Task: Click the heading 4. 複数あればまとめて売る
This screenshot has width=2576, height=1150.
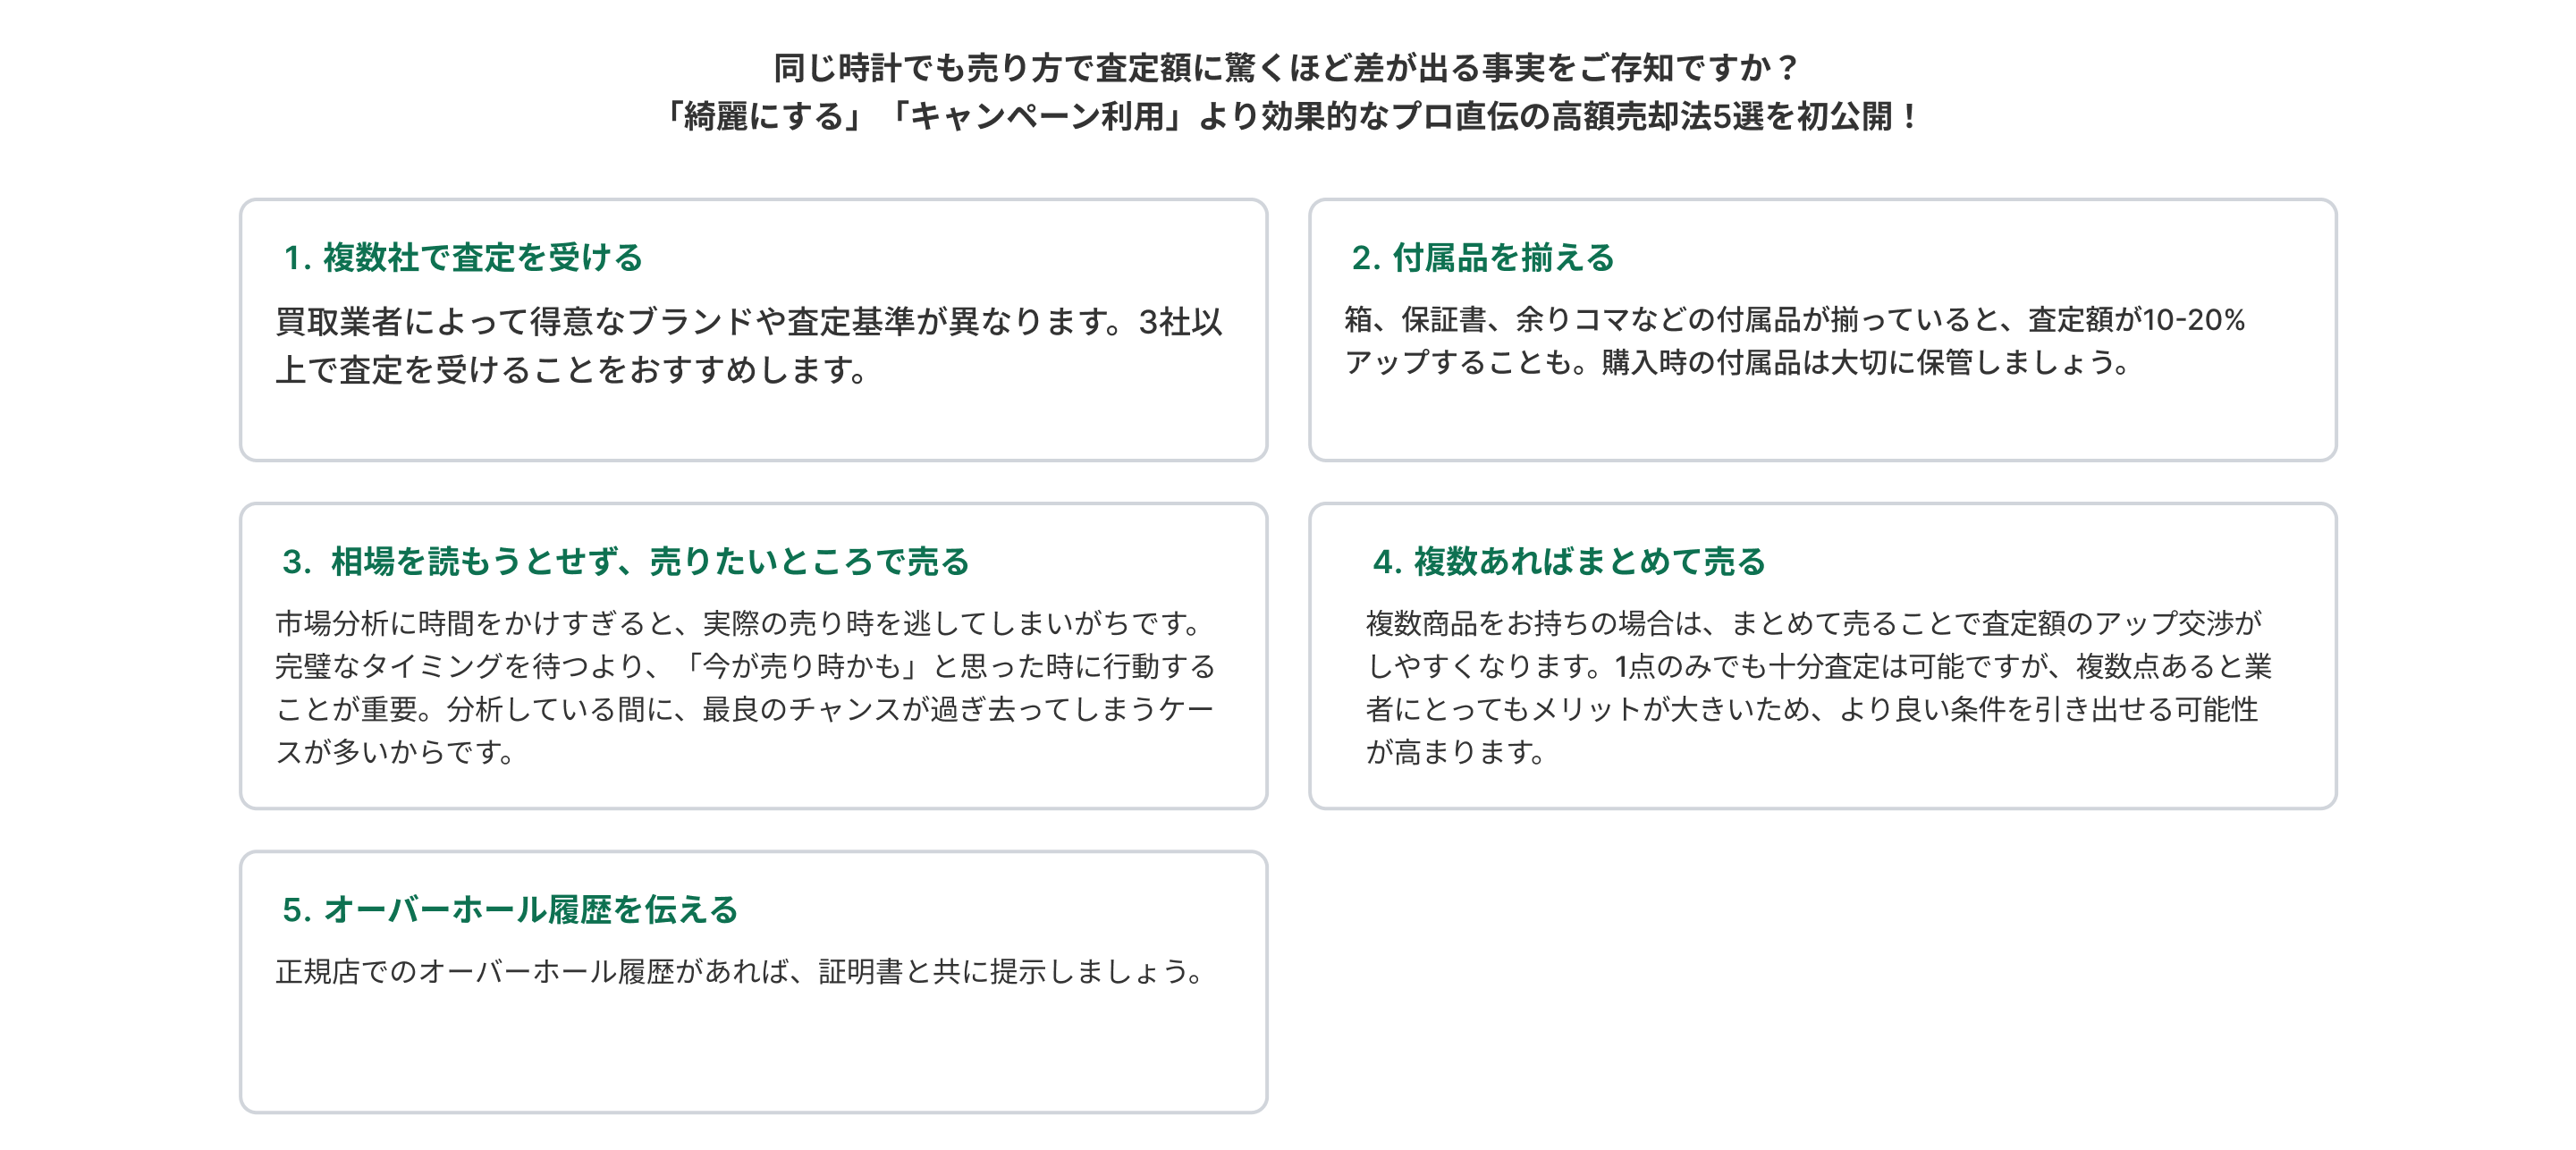Action: click(x=1569, y=562)
